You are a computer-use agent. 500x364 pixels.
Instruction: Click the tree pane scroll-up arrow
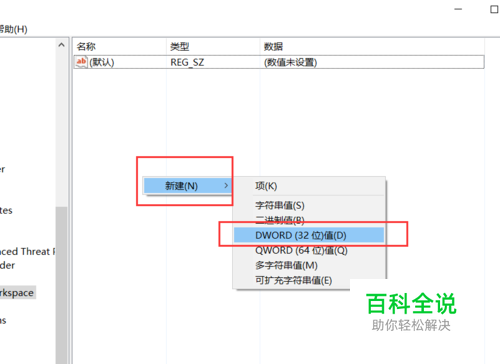61,45
